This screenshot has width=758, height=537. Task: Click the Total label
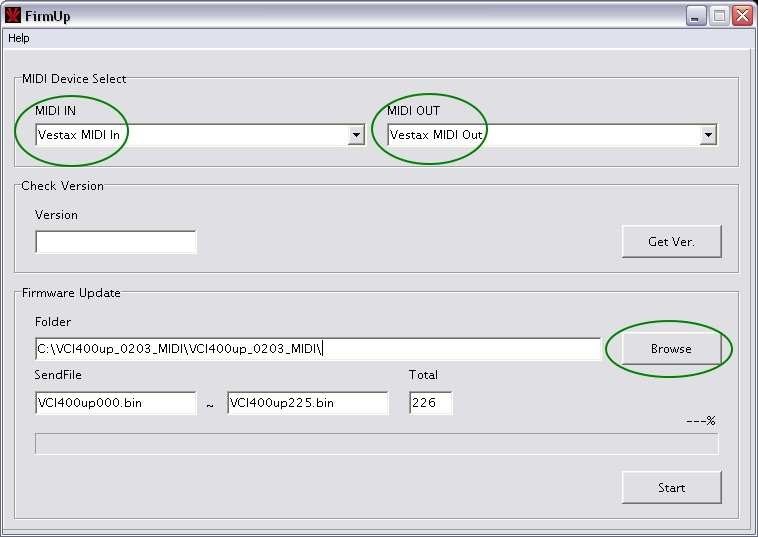423,375
